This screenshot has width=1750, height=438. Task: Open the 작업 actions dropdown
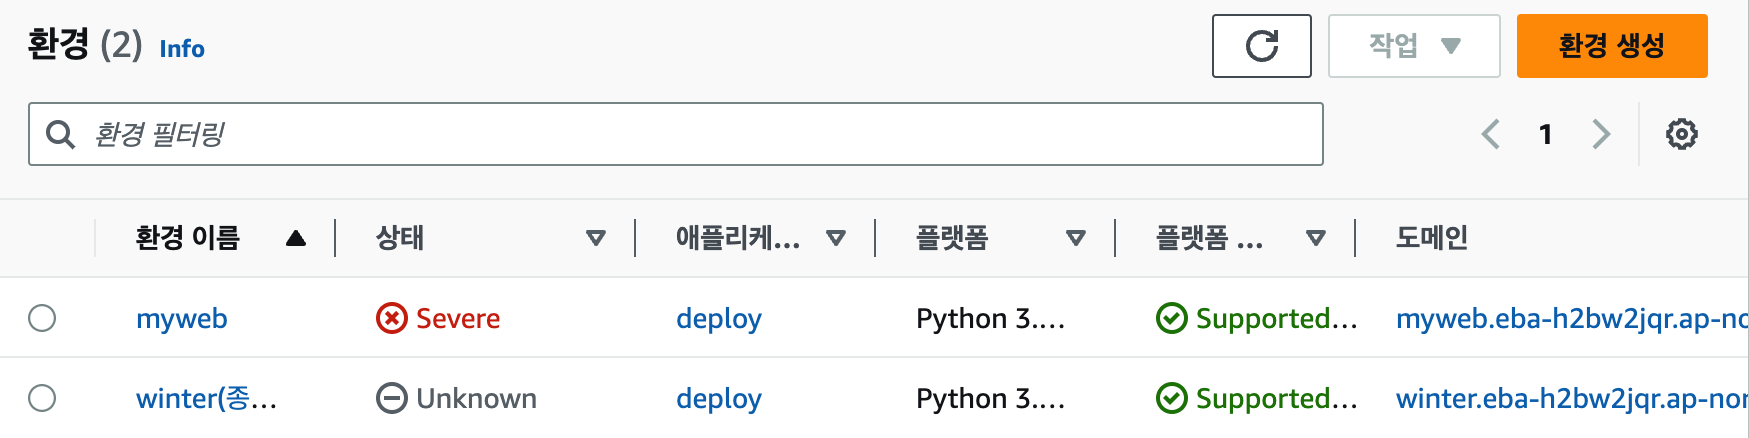(1414, 46)
